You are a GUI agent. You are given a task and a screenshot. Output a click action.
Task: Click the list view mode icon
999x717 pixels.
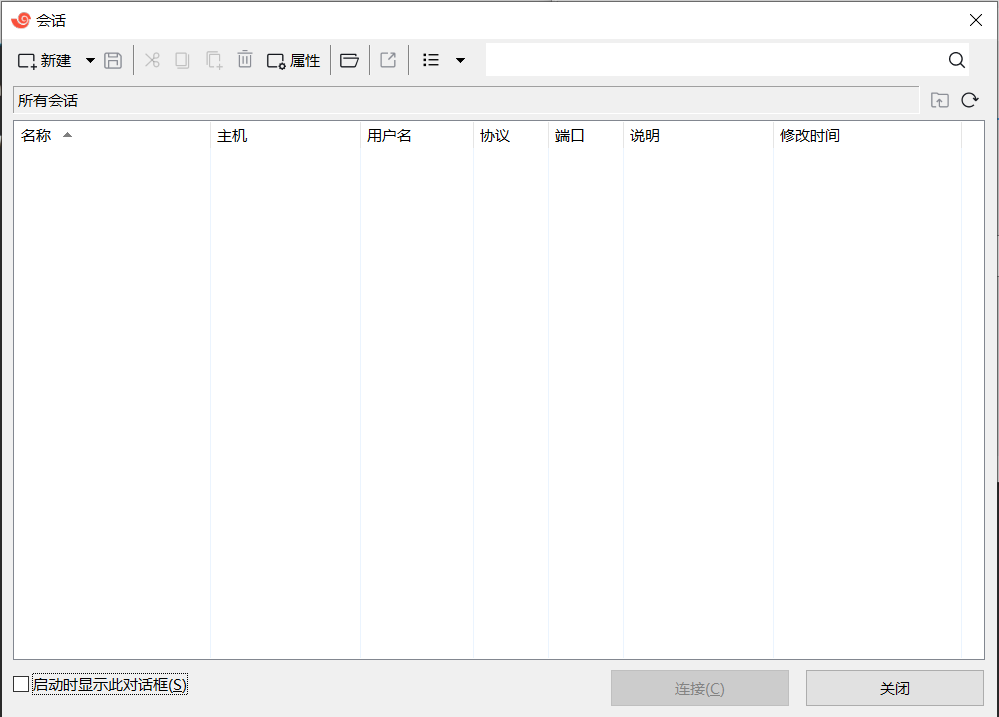pyautogui.click(x=431, y=60)
